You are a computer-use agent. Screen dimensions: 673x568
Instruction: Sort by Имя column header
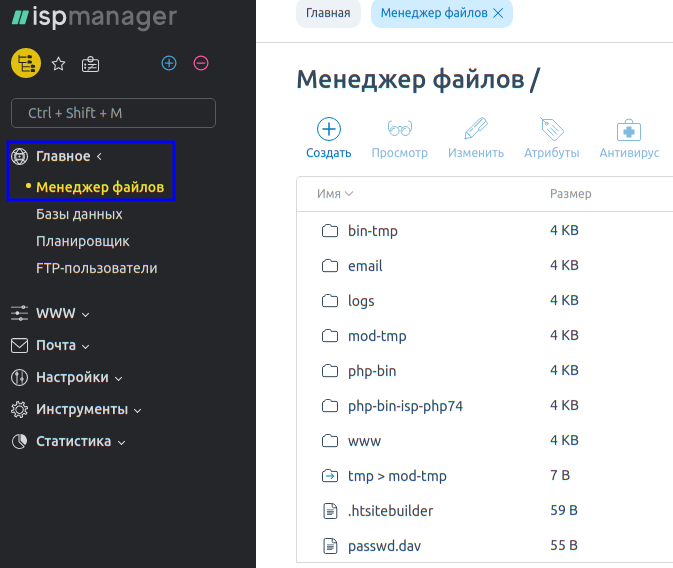[335, 194]
